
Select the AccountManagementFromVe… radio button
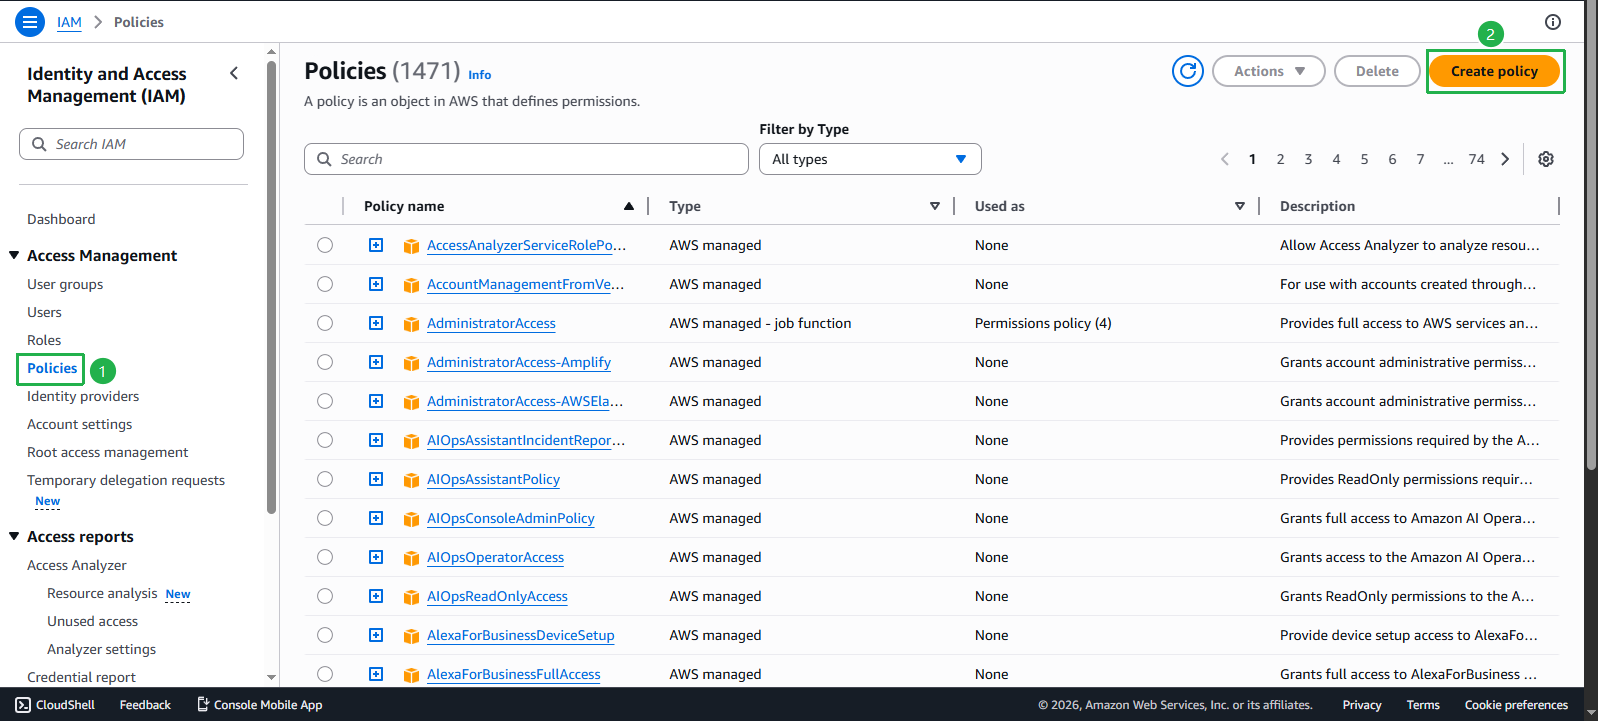click(x=325, y=284)
